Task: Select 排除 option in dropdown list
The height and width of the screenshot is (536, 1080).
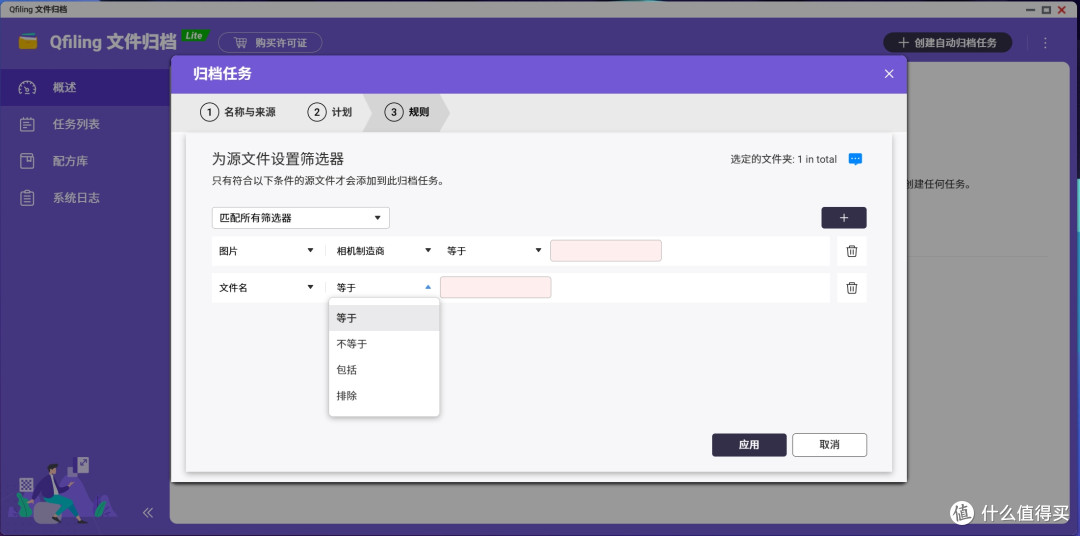Action: point(384,396)
